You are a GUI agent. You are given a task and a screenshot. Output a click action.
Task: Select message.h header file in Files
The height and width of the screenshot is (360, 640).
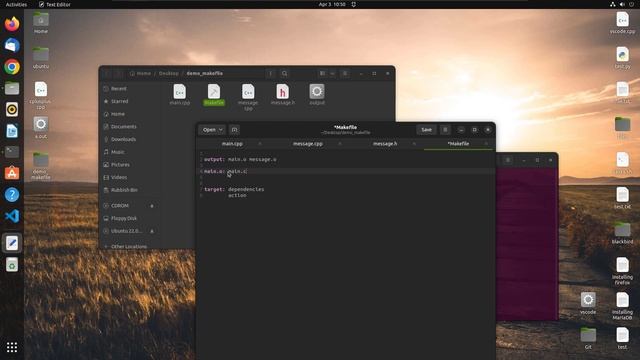pyautogui.click(x=282, y=95)
